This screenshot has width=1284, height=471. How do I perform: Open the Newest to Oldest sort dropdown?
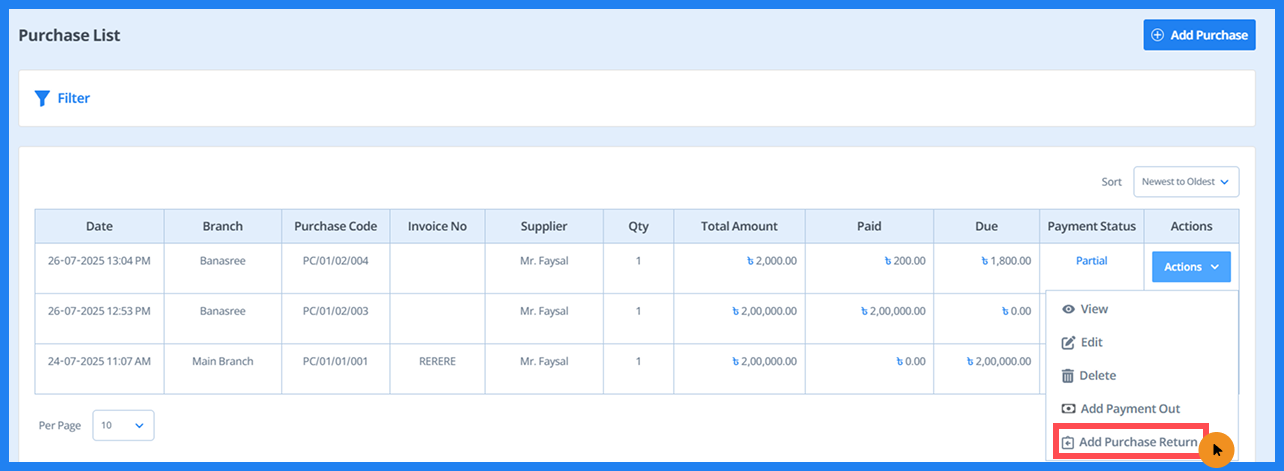(x=1186, y=182)
